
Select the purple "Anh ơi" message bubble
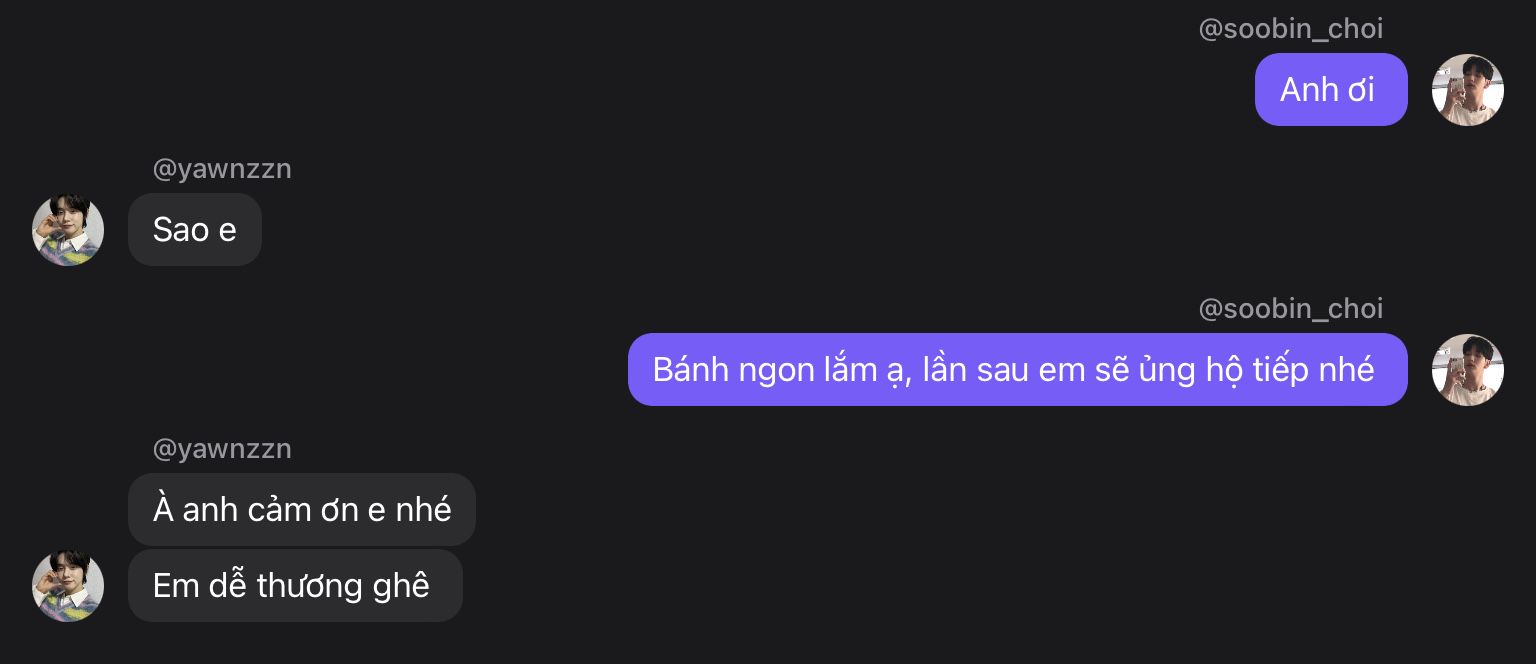click(1331, 90)
